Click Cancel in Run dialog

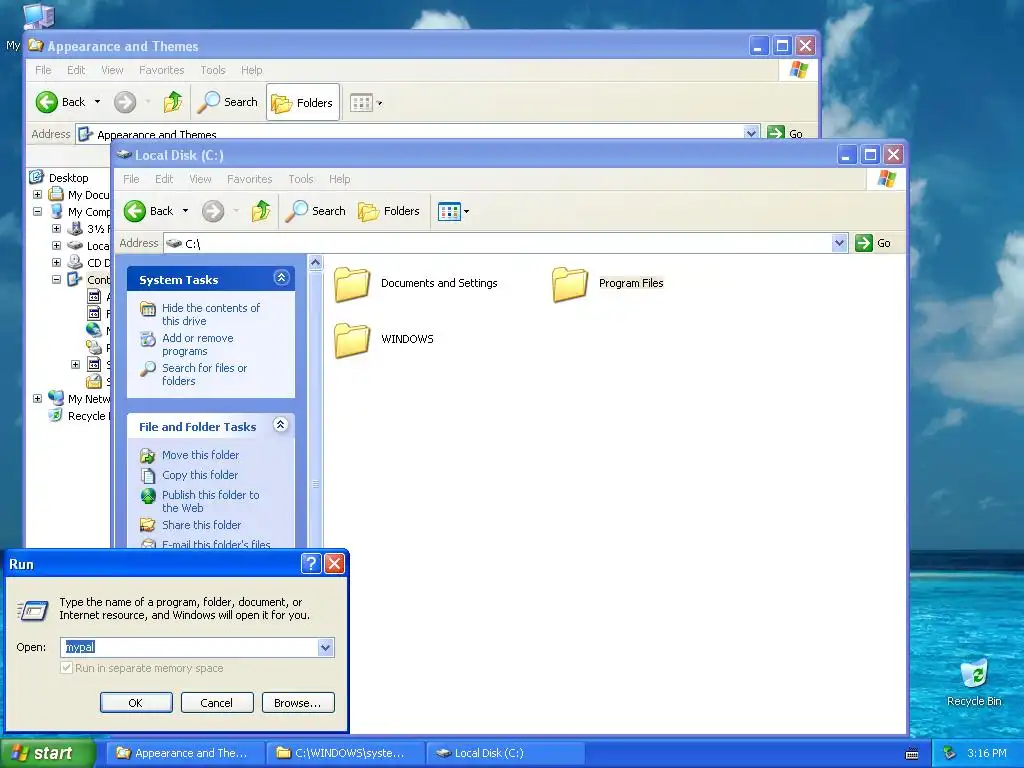pos(217,703)
